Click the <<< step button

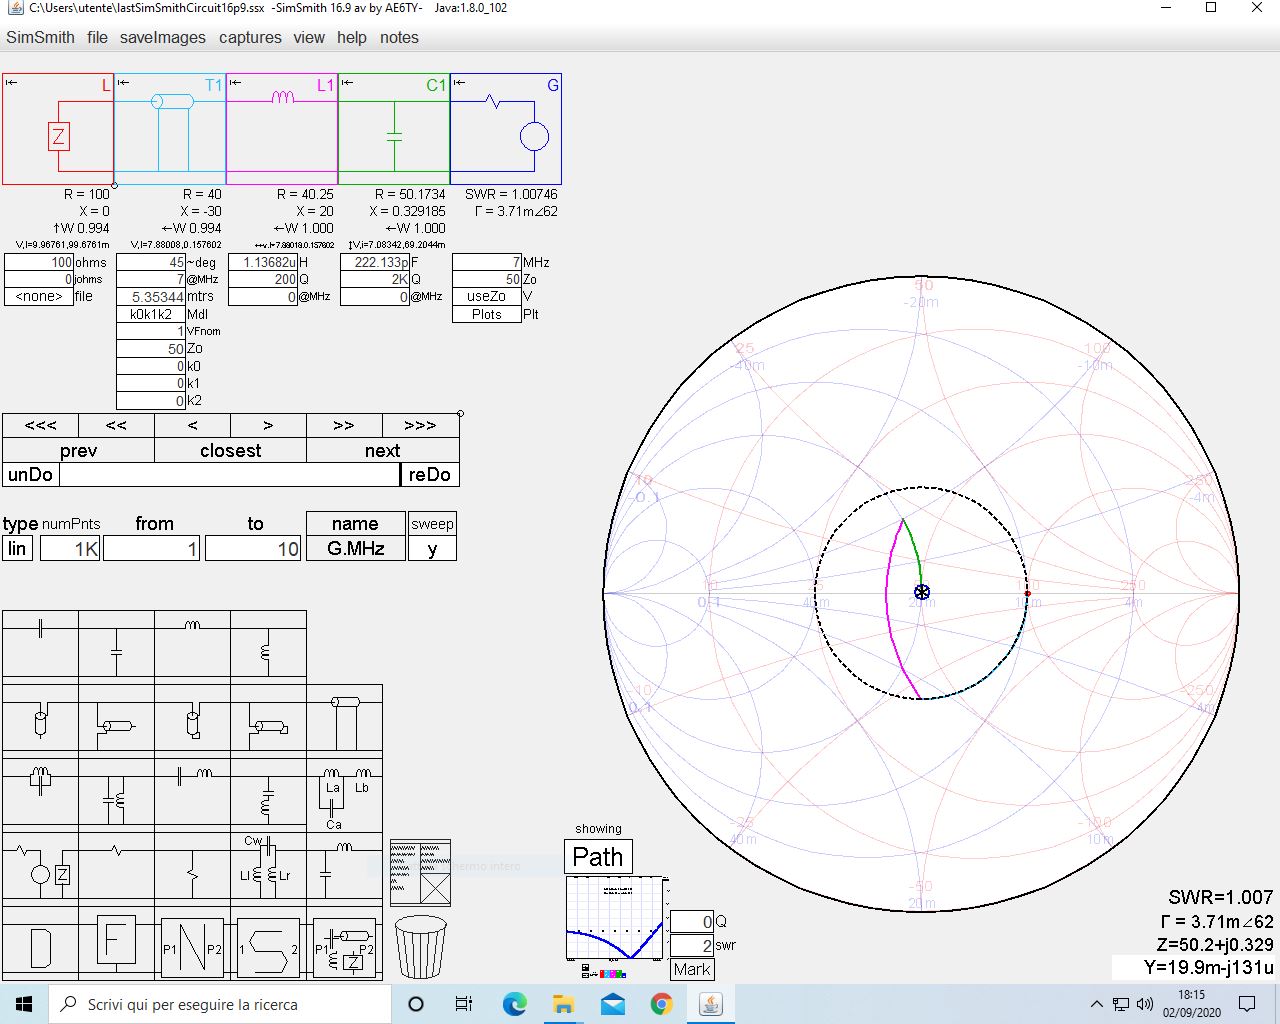(40, 425)
